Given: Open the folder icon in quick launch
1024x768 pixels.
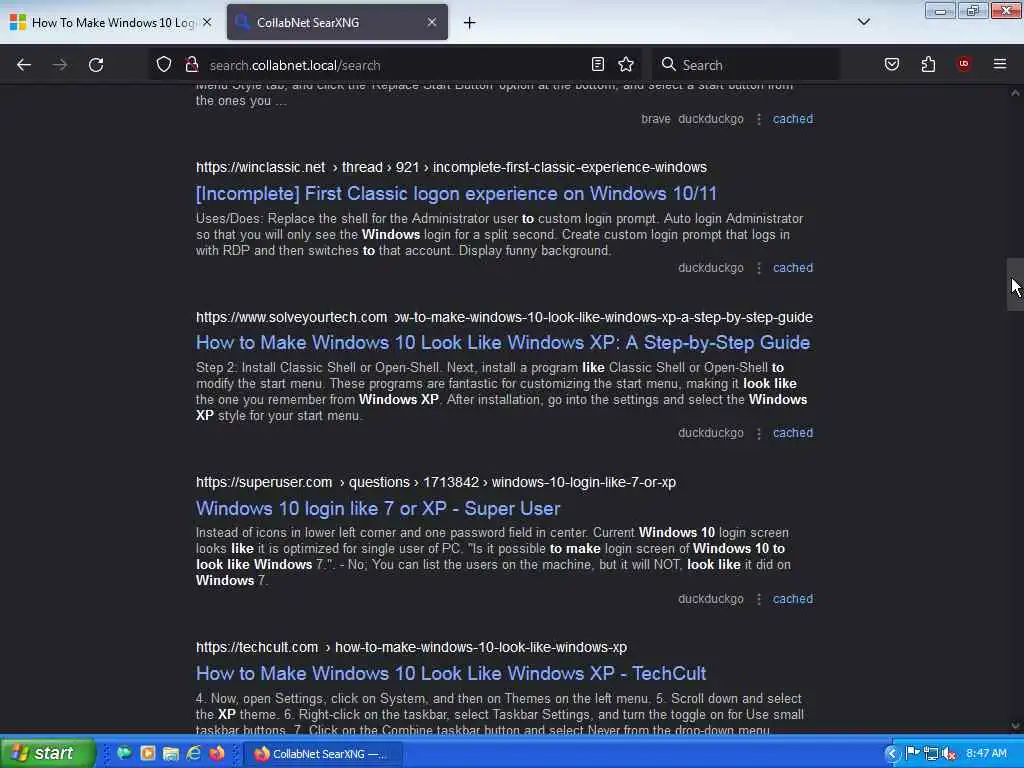Looking at the screenshot, I should 170,753.
